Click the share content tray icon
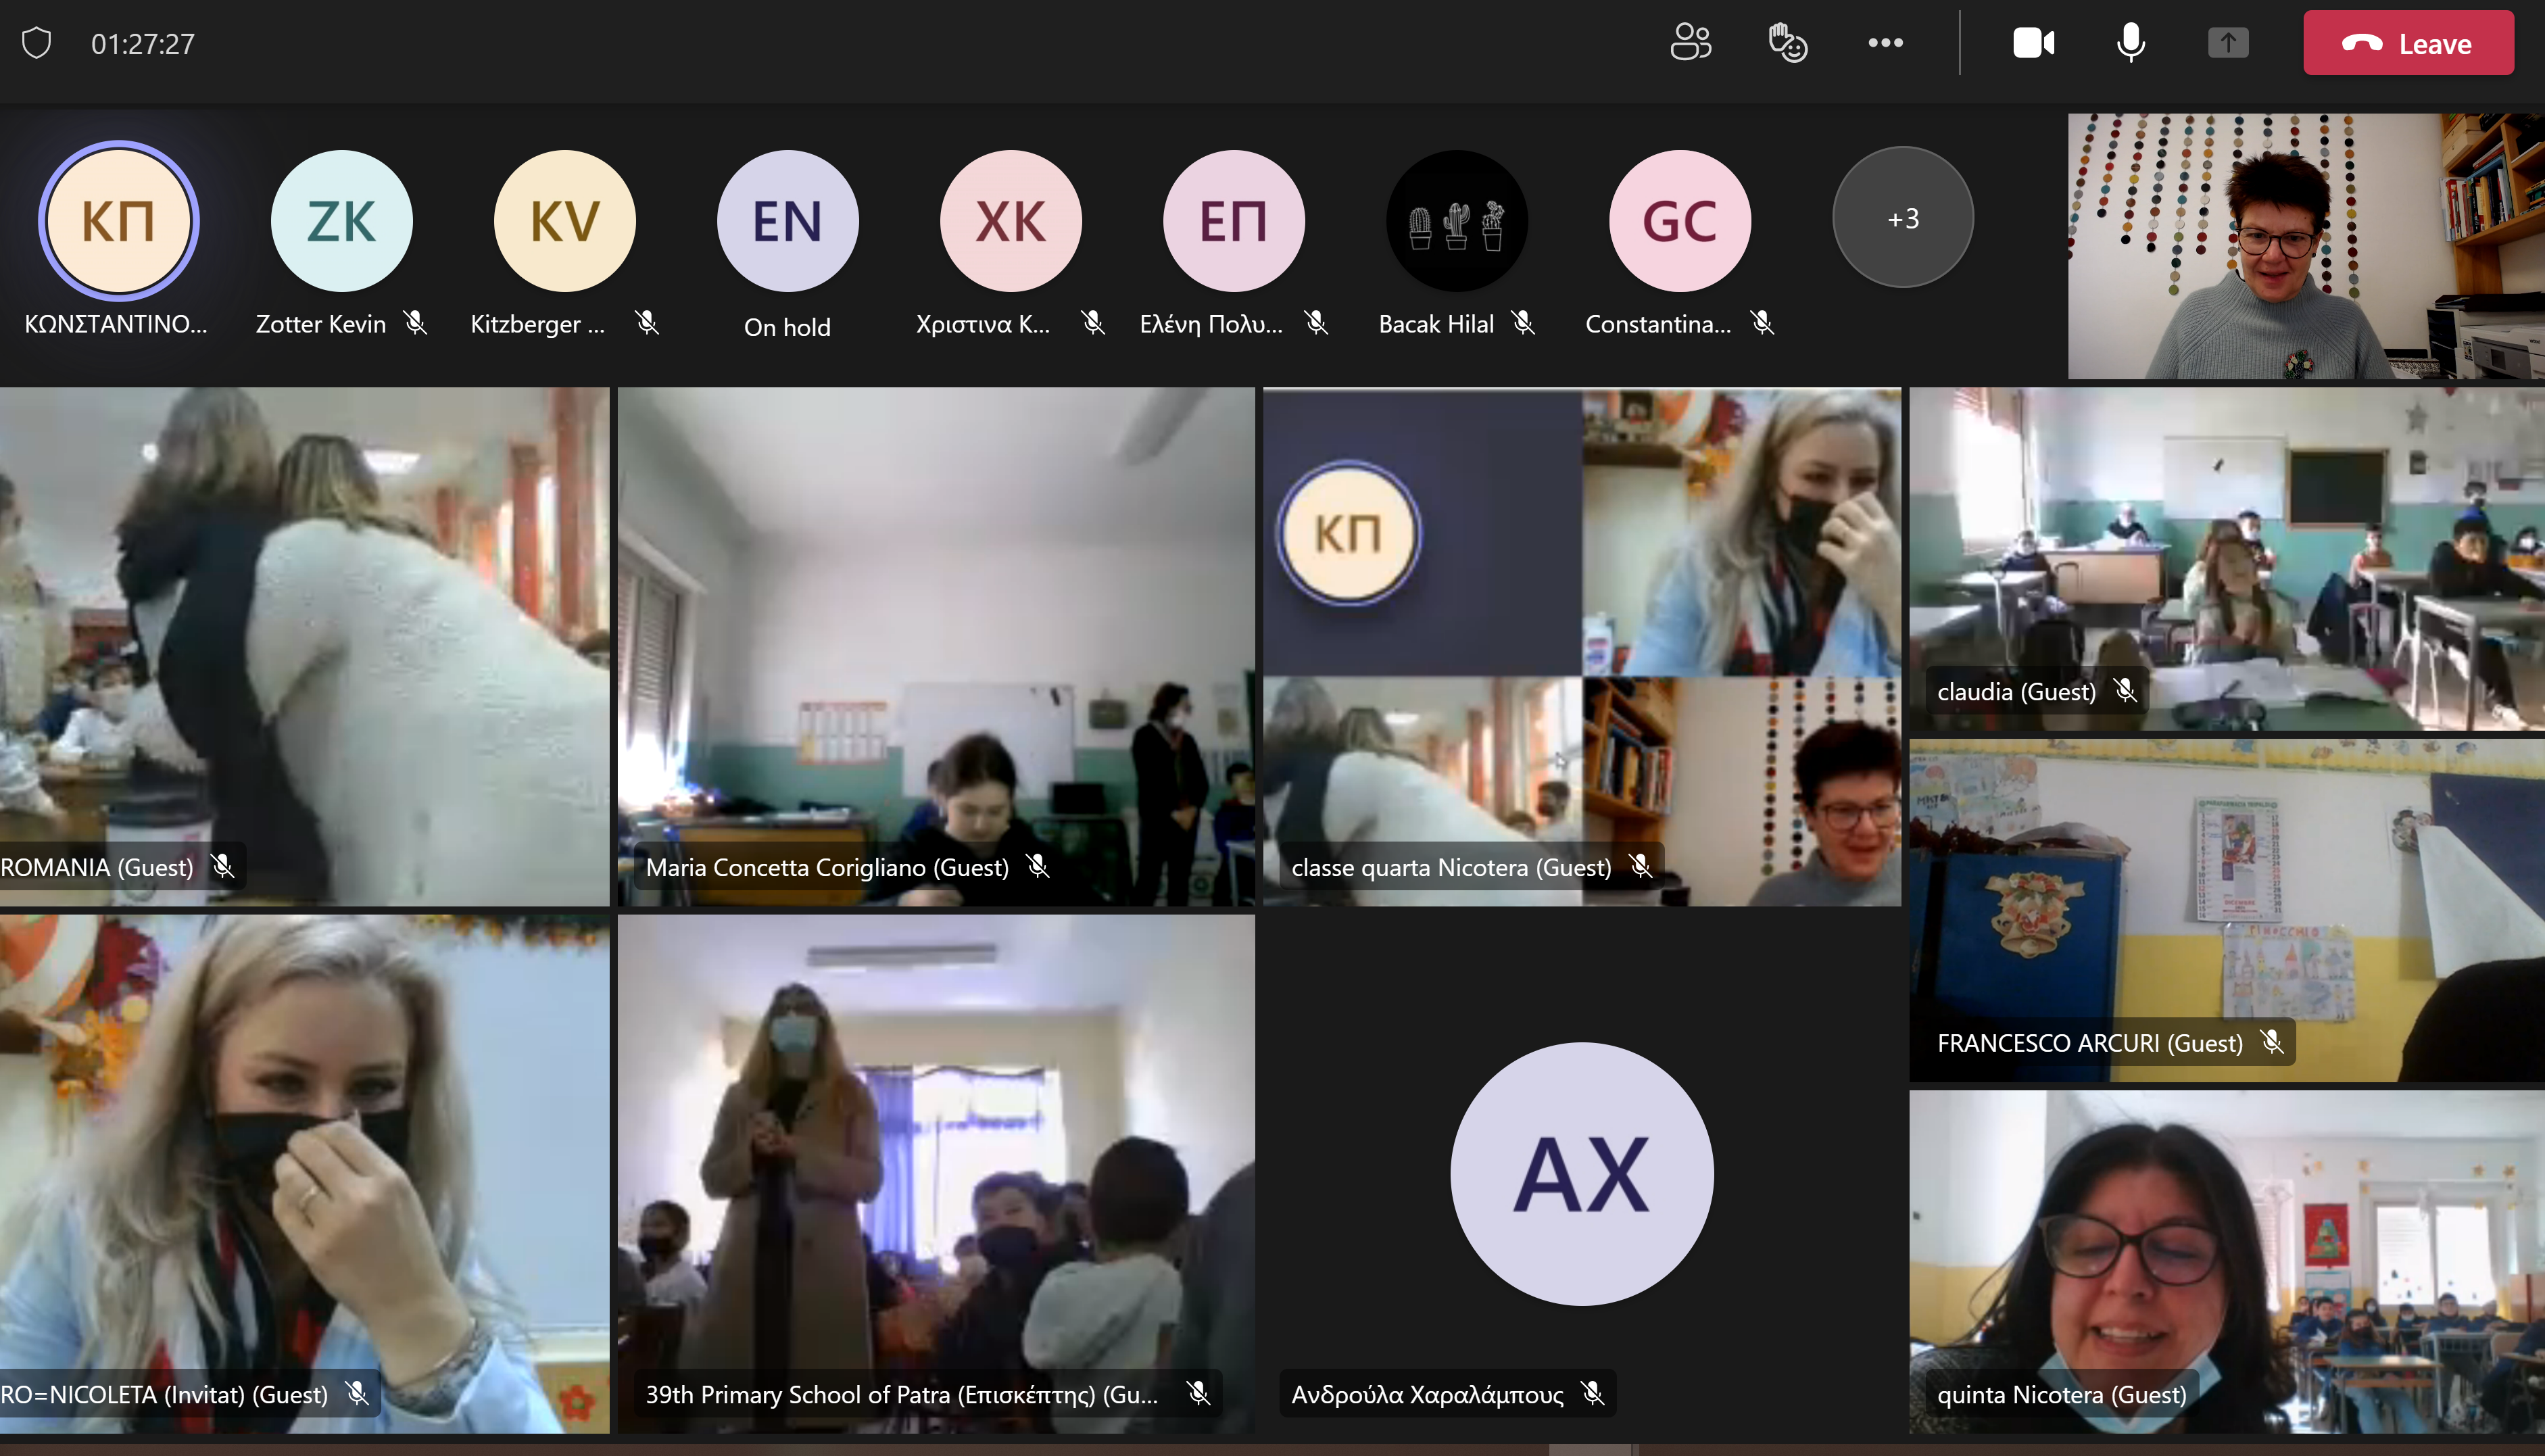The width and height of the screenshot is (2545, 1456). coord(2227,43)
